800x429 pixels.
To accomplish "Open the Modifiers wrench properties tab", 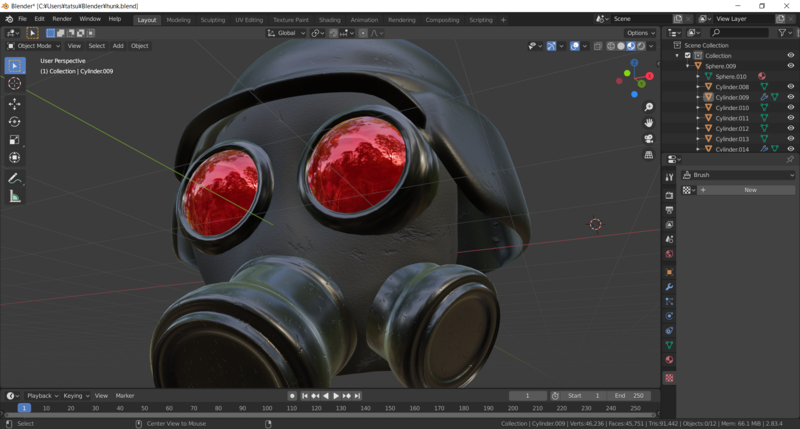I will click(x=669, y=287).
